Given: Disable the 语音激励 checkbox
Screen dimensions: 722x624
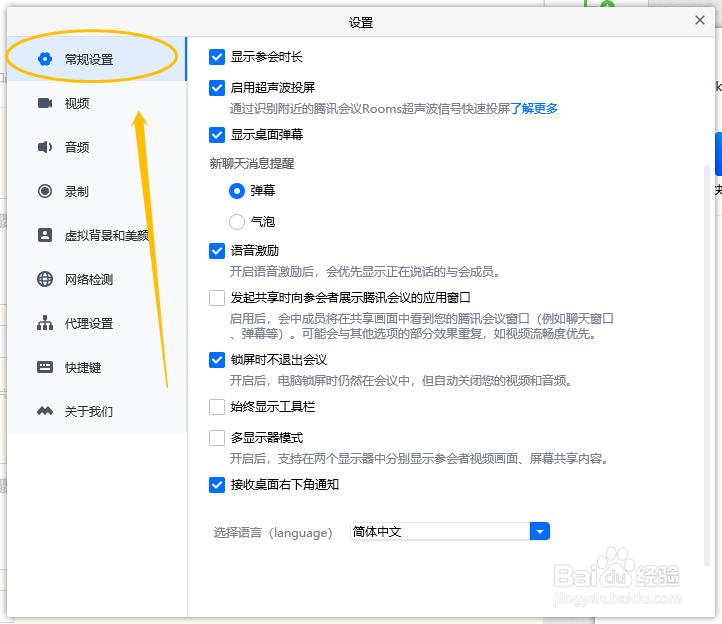Looking at the screenshot, I should point(217,251).
